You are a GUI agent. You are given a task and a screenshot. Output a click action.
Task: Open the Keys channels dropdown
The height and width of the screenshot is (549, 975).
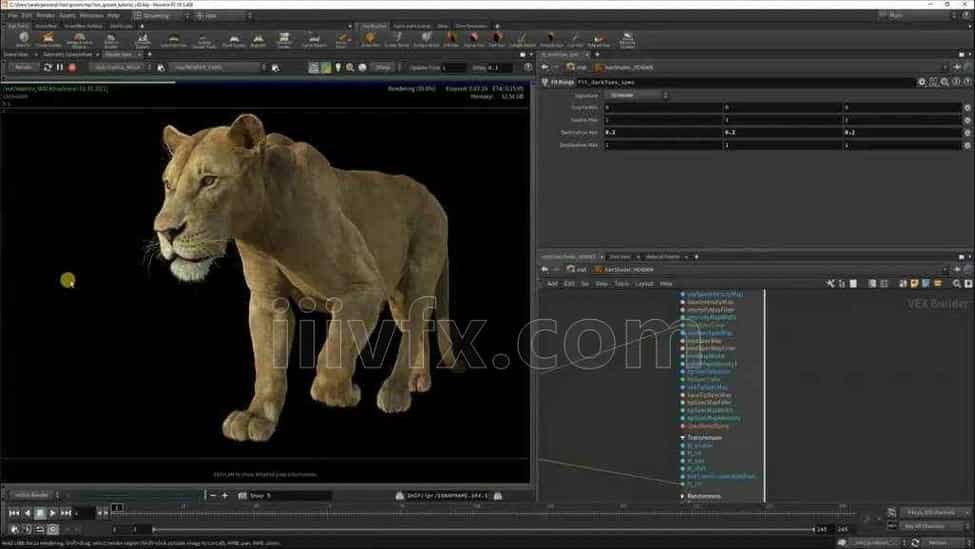pos(935,512)
